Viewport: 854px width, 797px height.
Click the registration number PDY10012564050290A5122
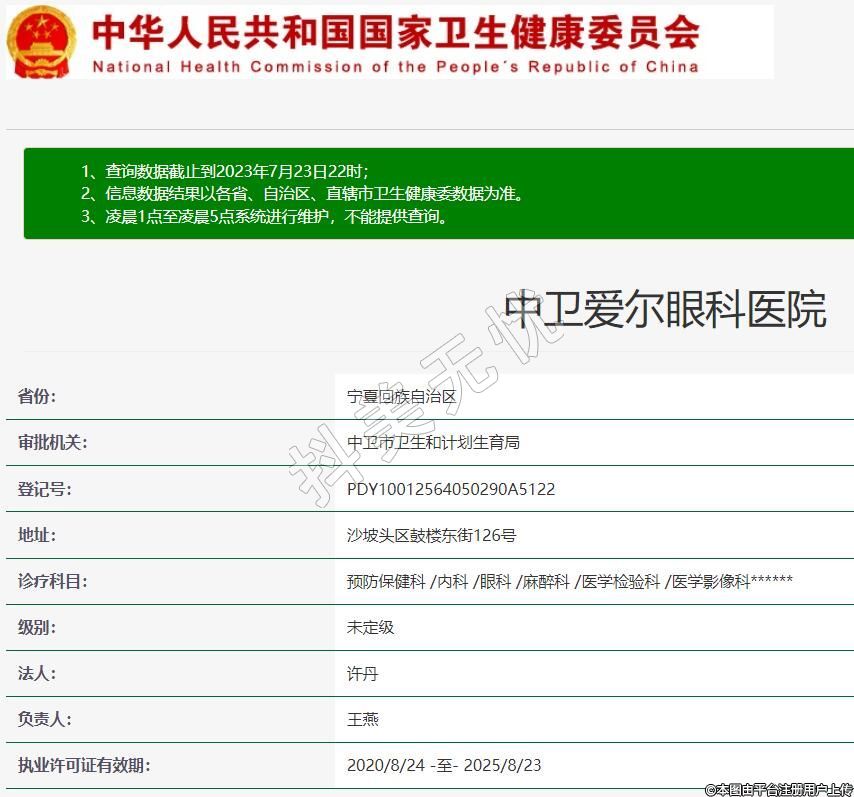tap(450, 489)
